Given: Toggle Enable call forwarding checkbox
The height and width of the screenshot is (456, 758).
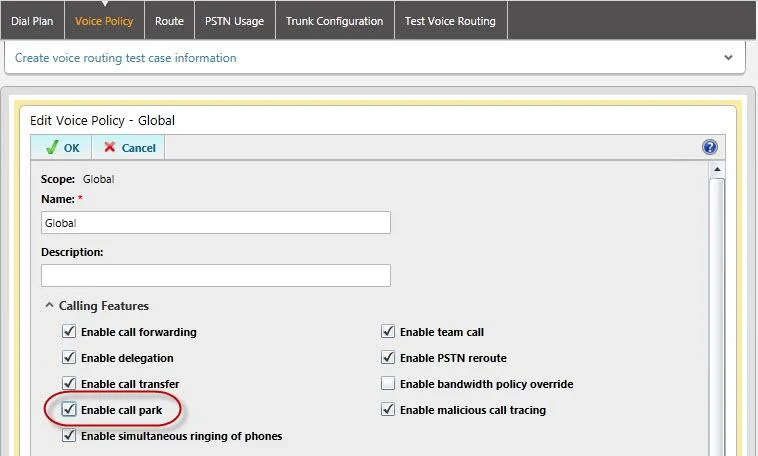Looking at the screenshot, I should 69,331.
